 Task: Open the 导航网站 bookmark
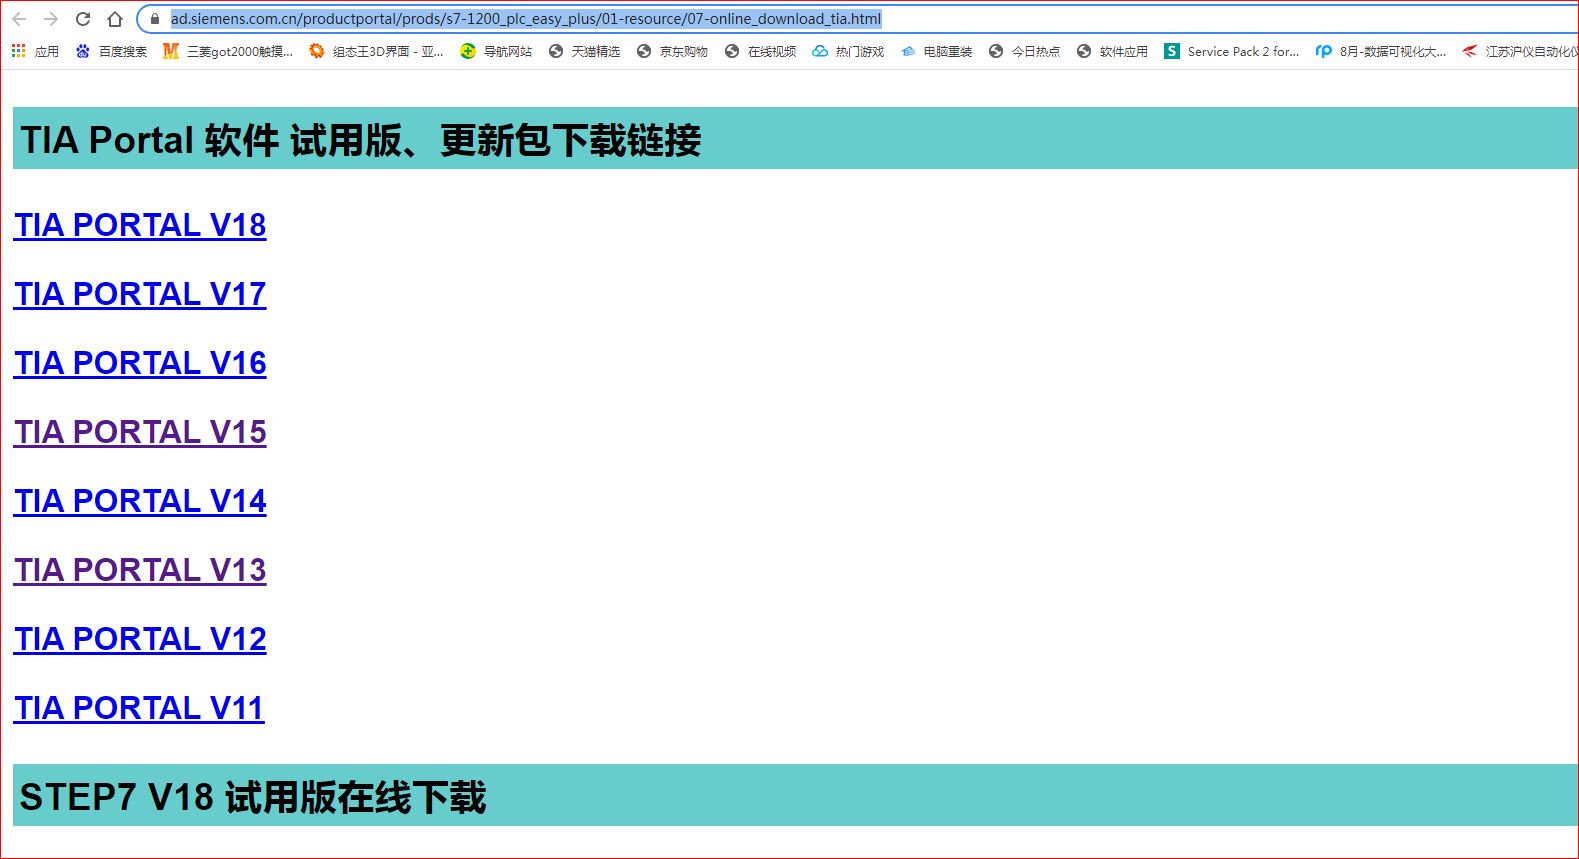coord(496,51)
